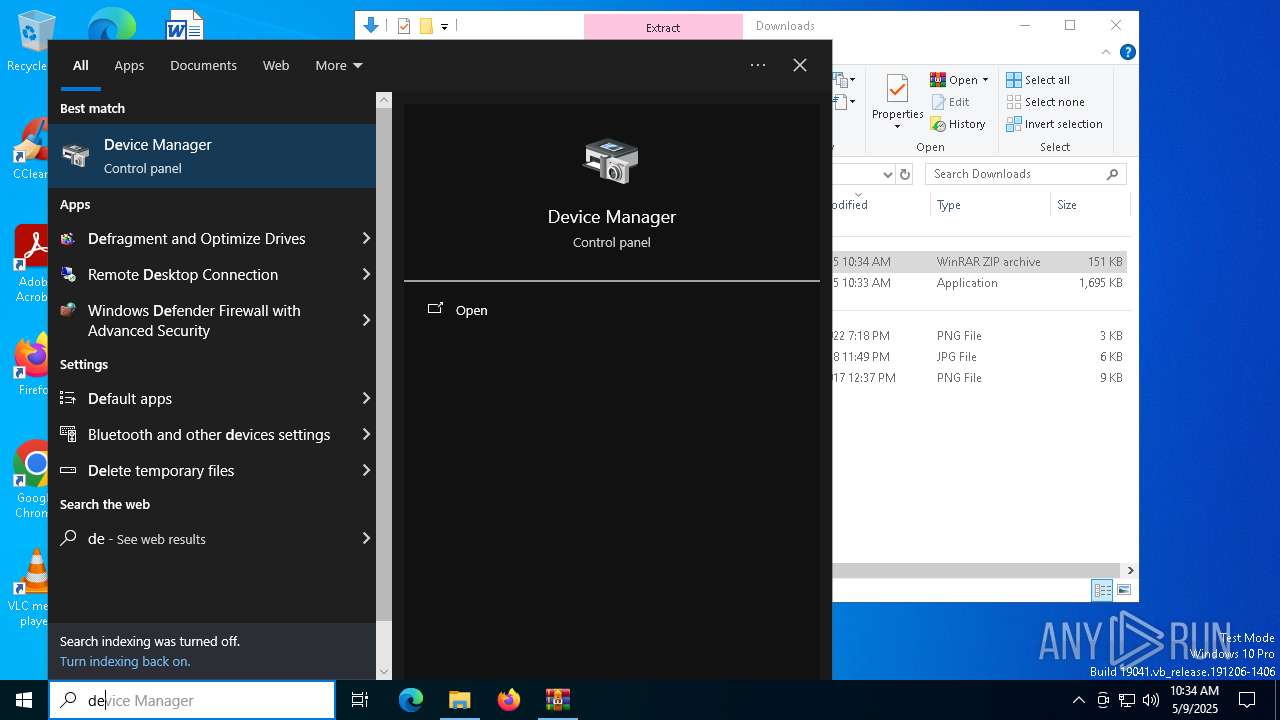The height and width of the screenshot is (720, 1280).
Task: Expand Windows Defender Firewall result arrow
Action: (366, 320)
